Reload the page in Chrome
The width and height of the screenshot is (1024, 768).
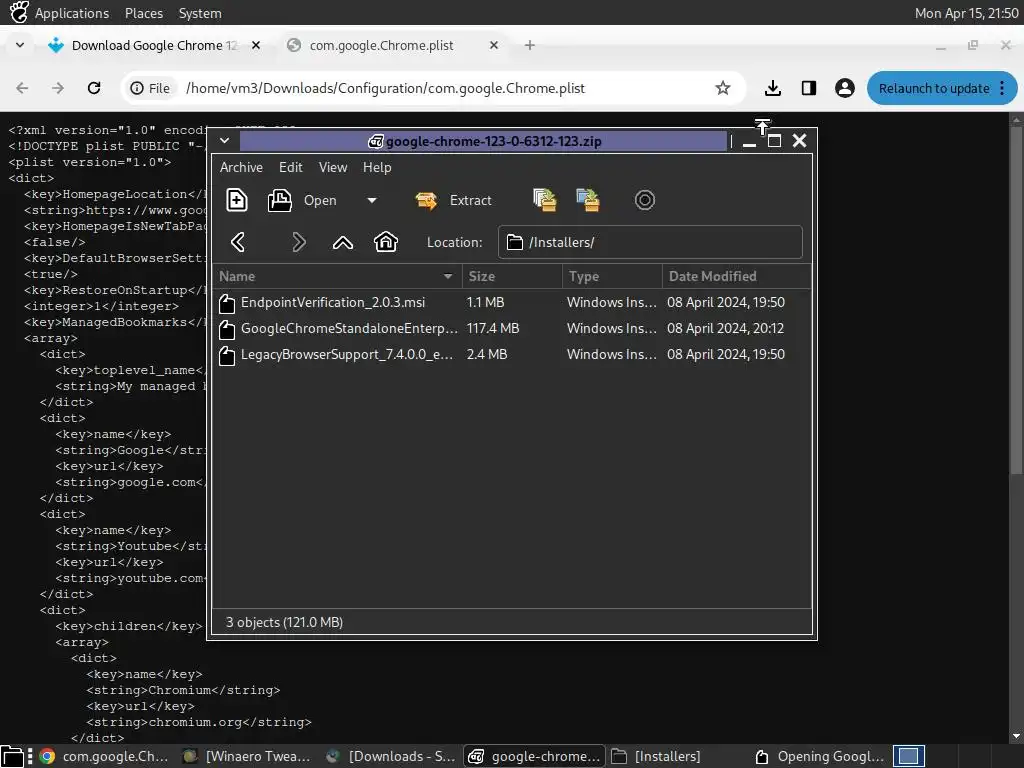[94, 88]
